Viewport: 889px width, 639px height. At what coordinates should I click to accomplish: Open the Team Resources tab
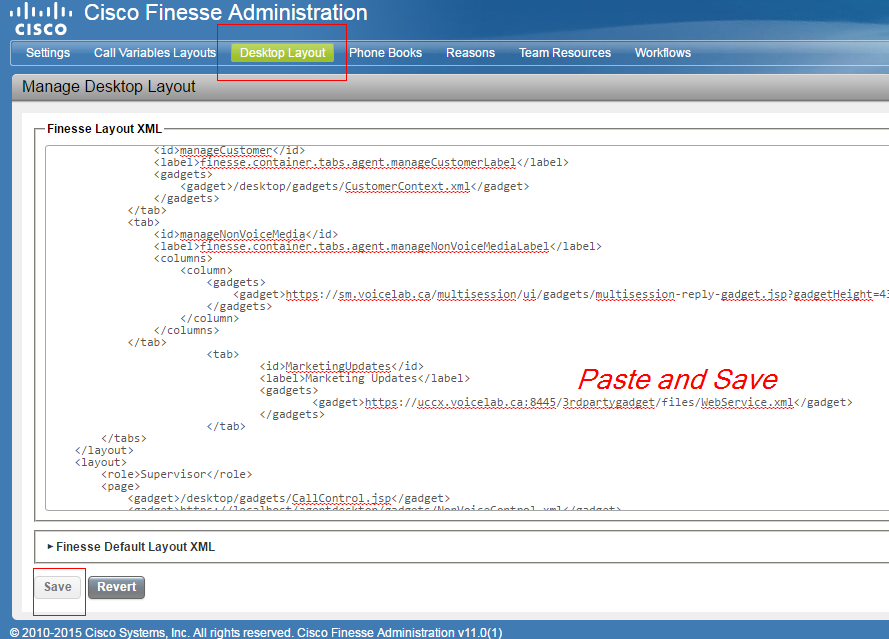(565, 53)
